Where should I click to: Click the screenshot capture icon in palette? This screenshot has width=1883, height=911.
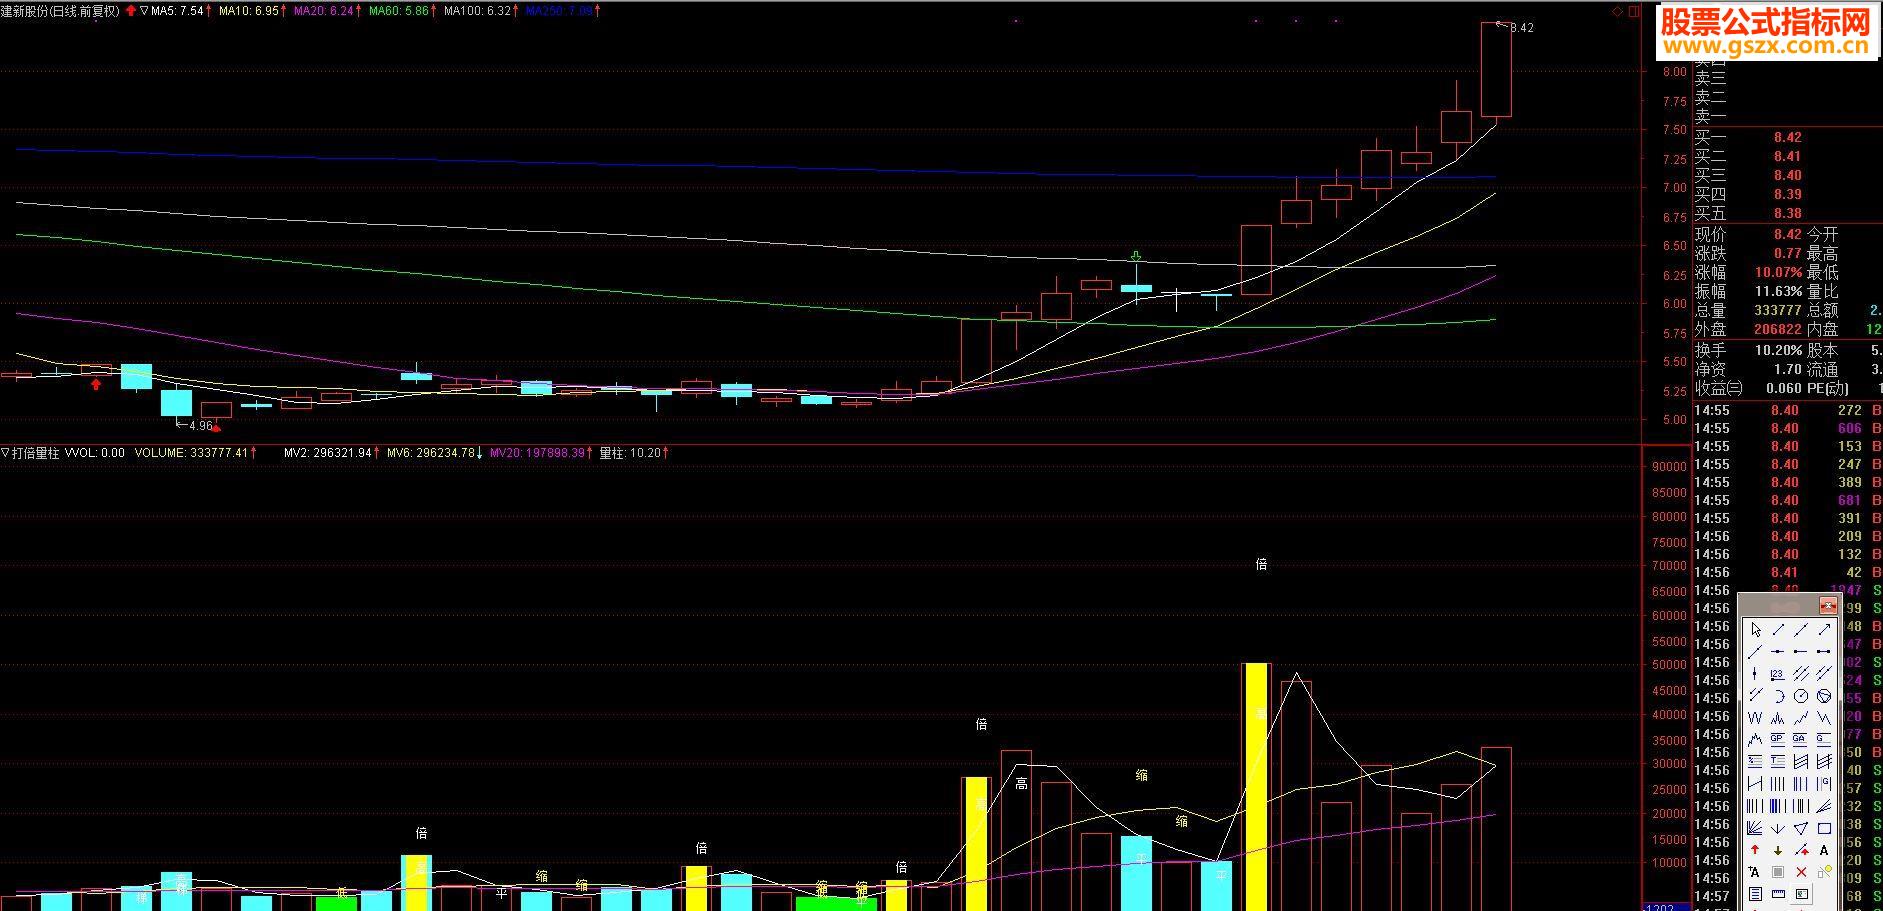tap(1801, 893)
